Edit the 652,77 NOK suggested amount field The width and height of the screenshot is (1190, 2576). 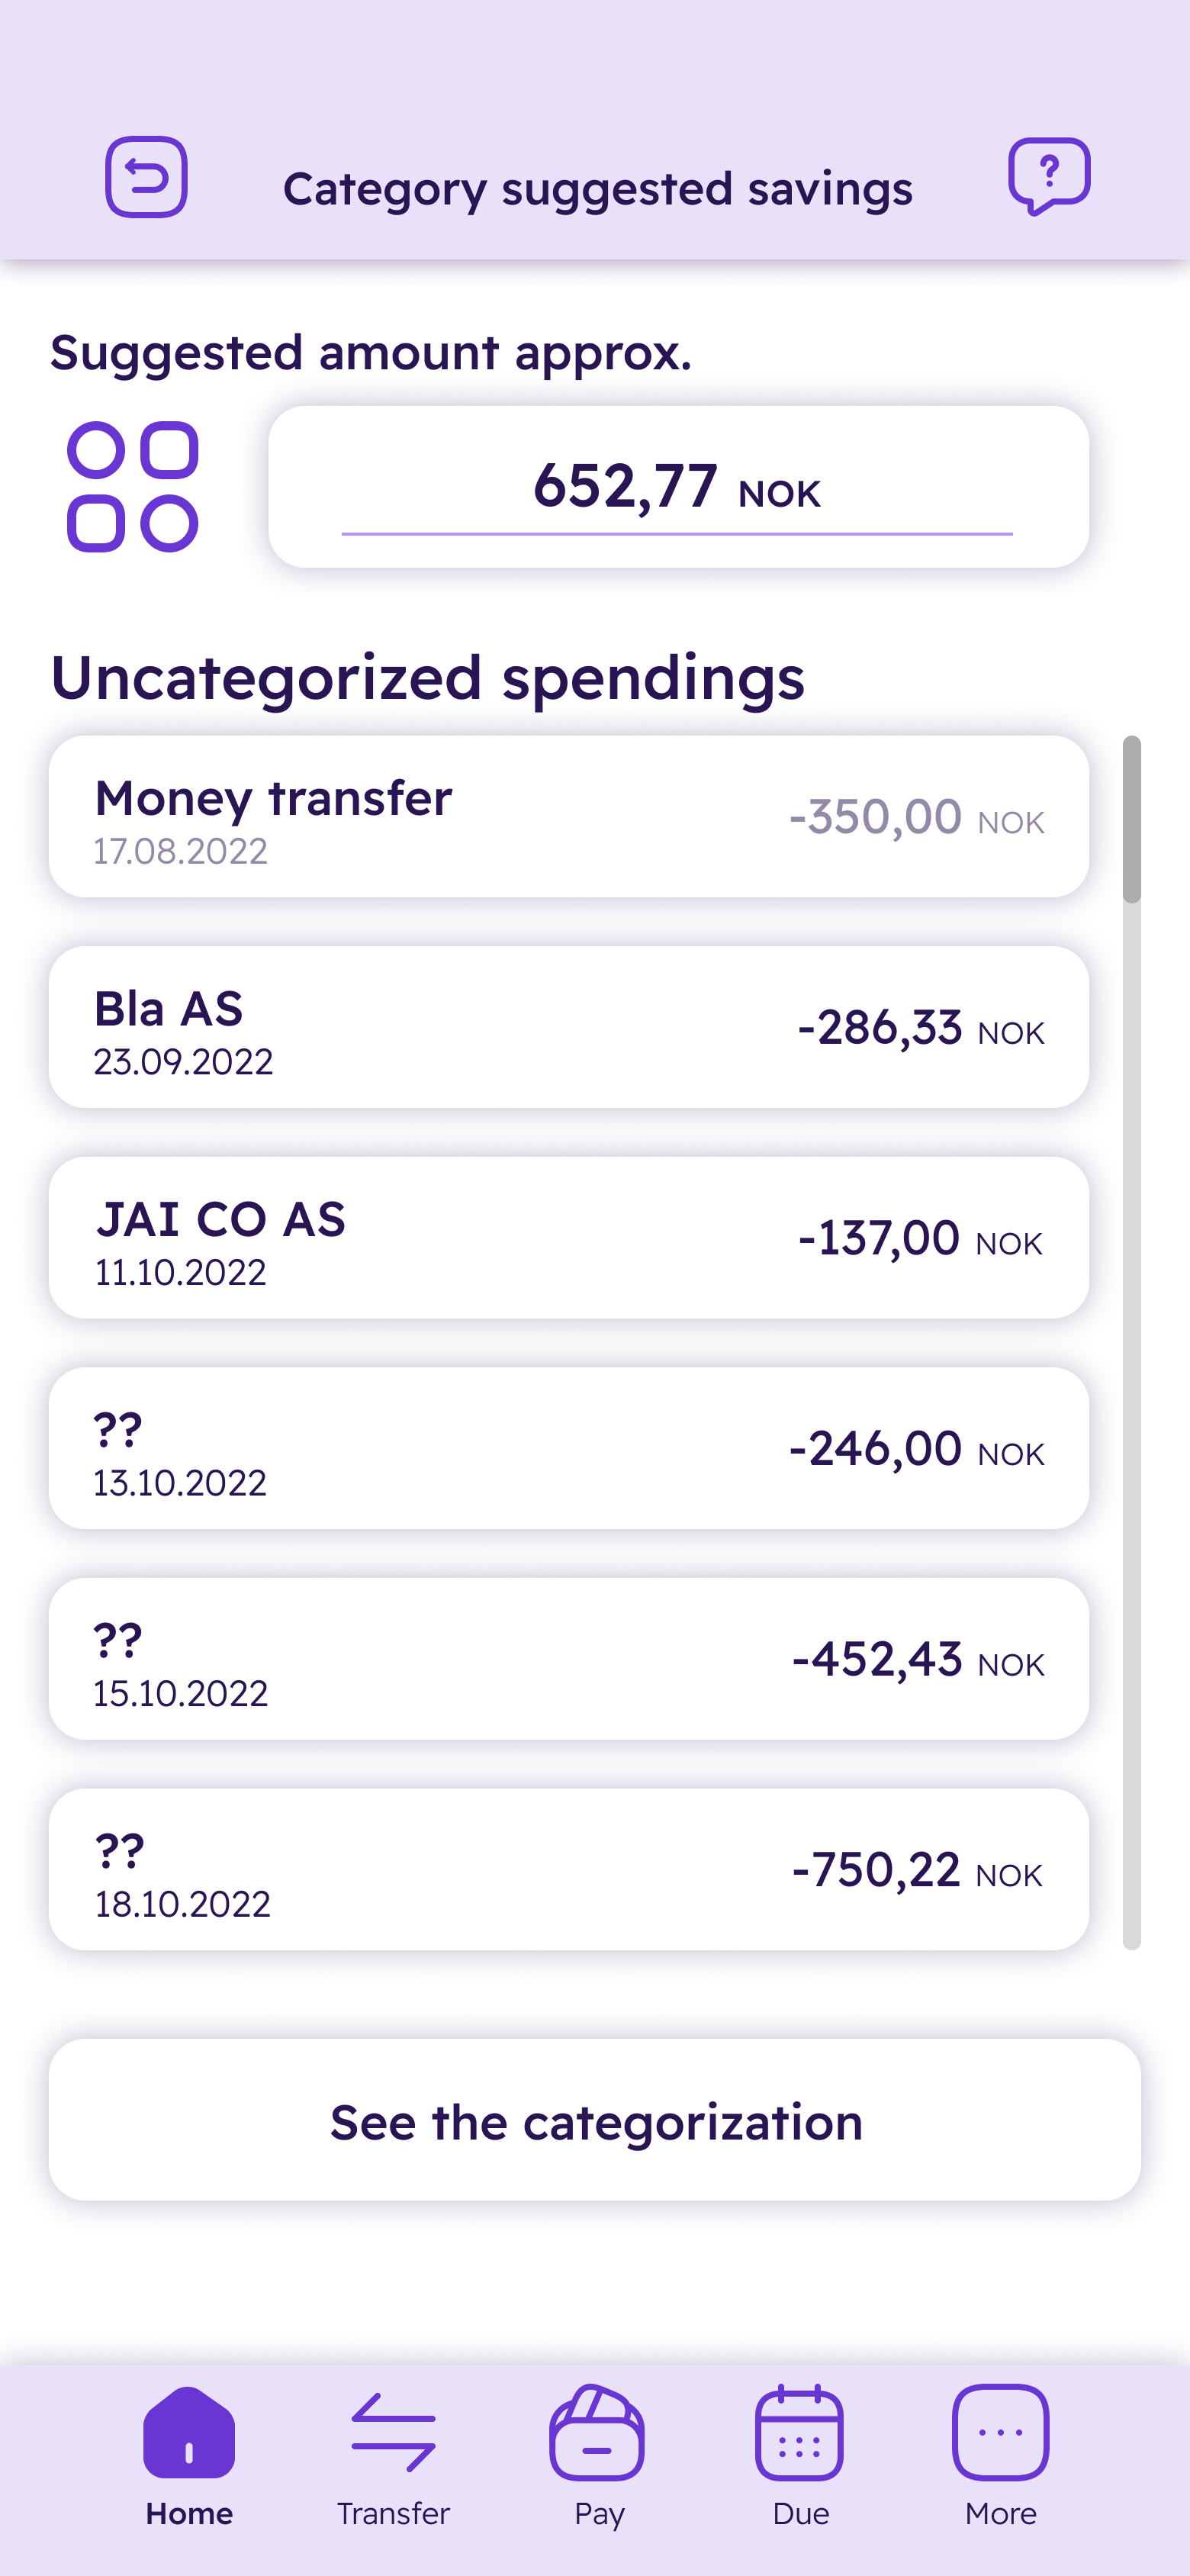tap(678, 487)
